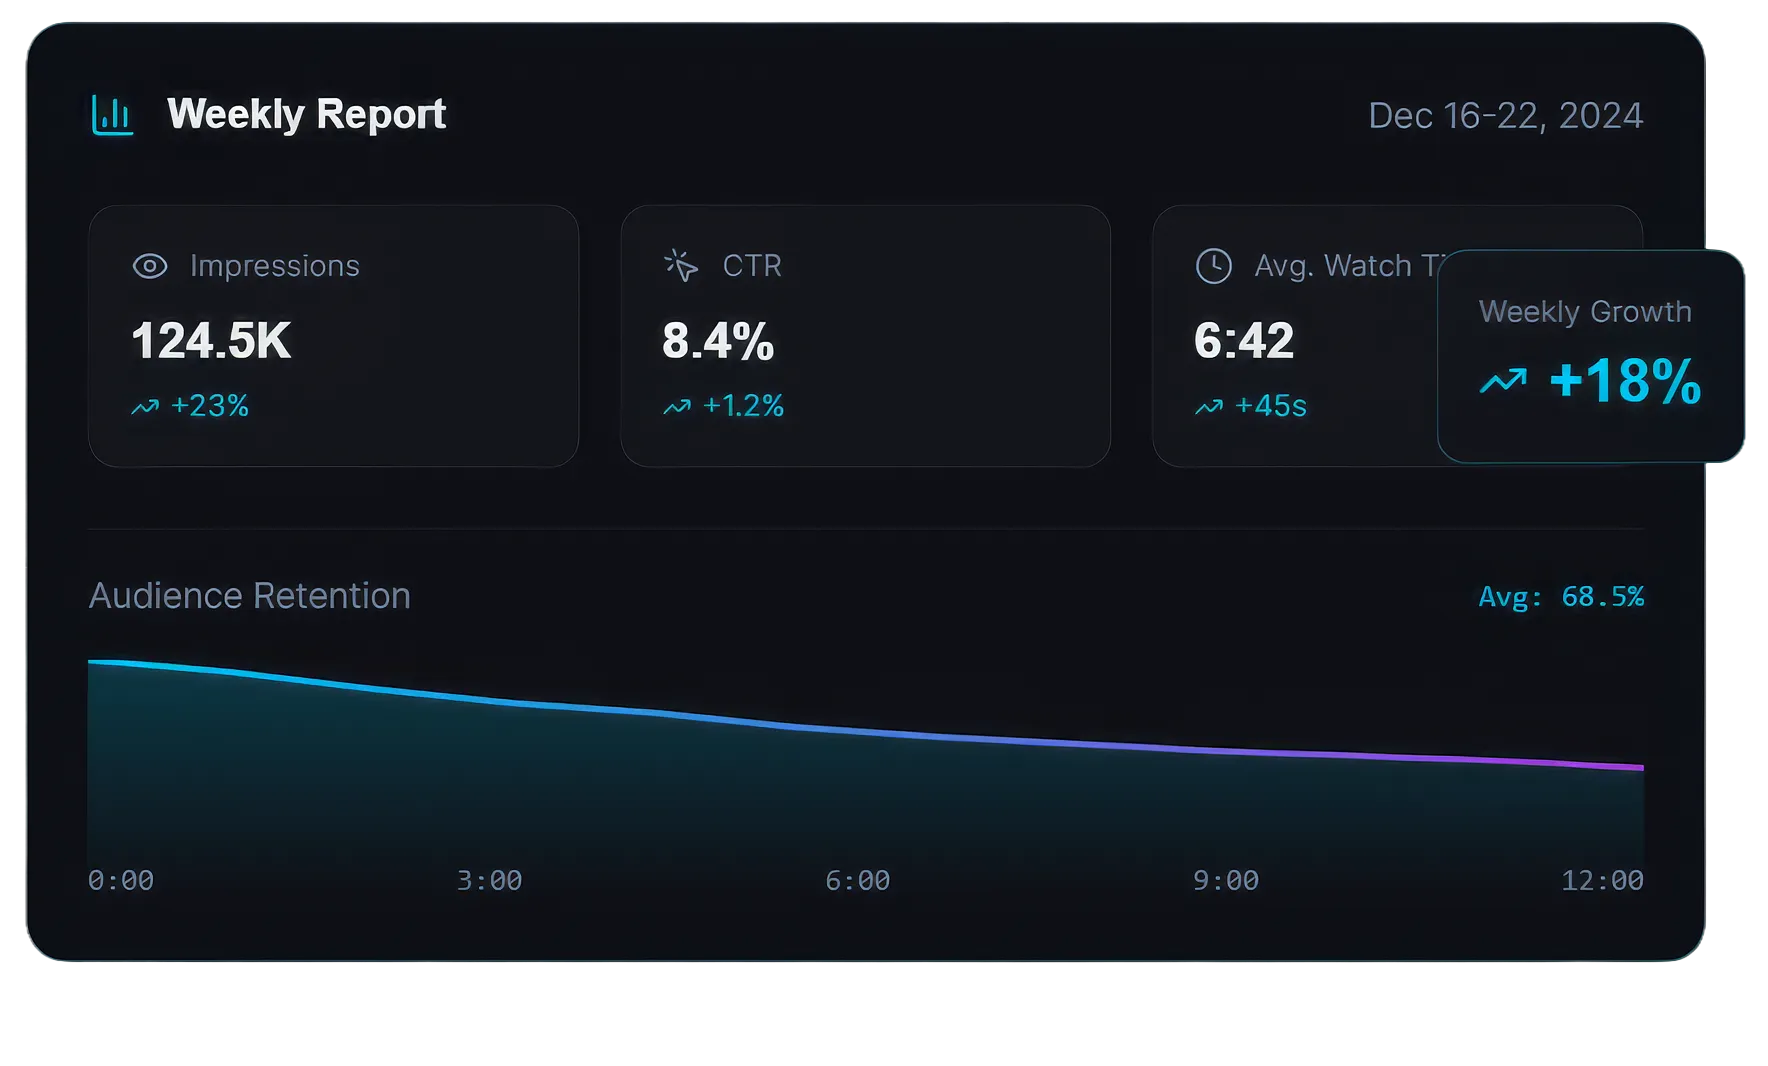Click the large trend arrow in Weekly Growth
The height and width of the screenshot is (1066, 1768).
click(1503, 381)
